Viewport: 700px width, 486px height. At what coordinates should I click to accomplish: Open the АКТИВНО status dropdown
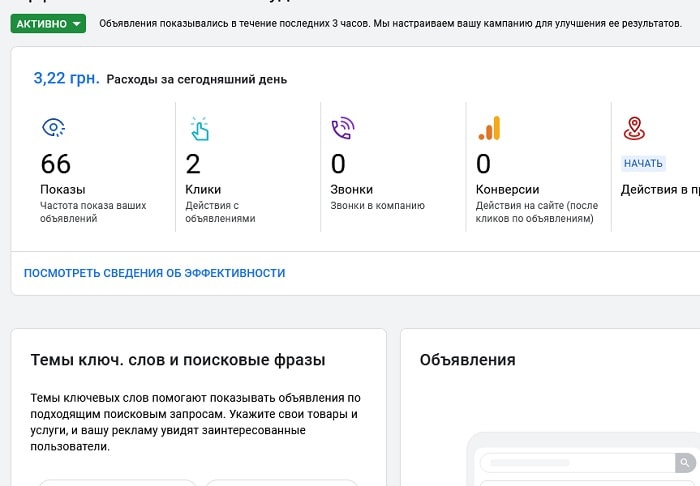pyautogui.click(x=48, y=23)
